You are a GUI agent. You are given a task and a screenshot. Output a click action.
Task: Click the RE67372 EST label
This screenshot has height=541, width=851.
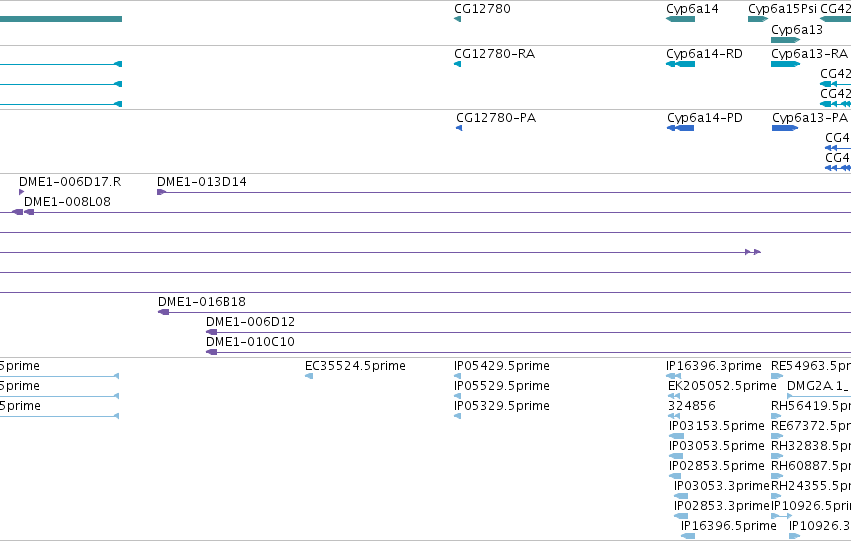811,426
